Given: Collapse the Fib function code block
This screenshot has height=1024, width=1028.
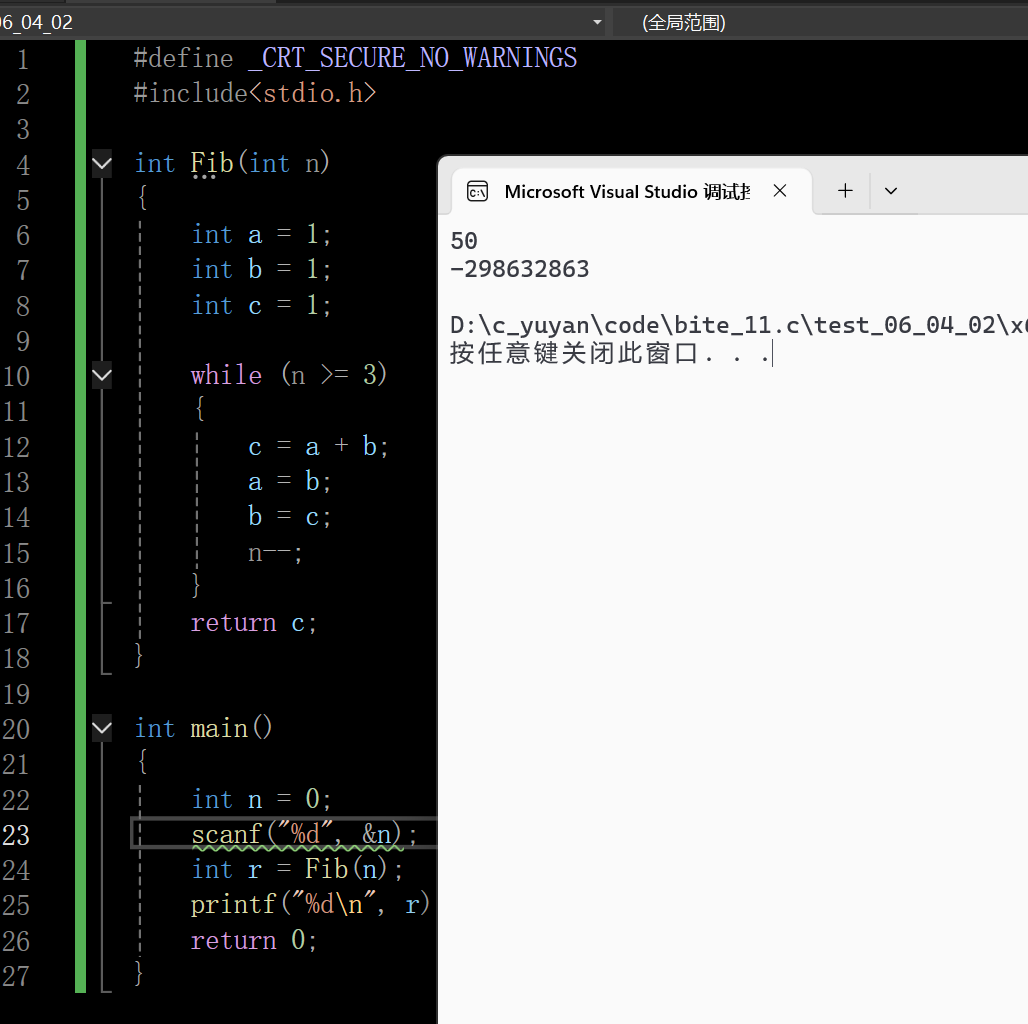Looking at the screenshot, I should pos(102,163).
